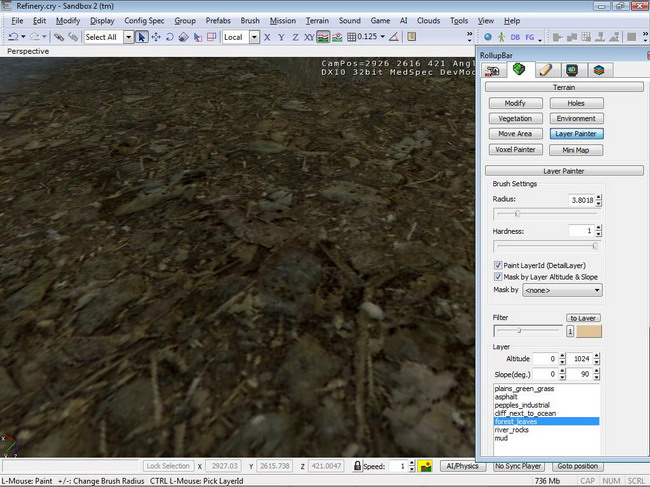650x487 pixels.
Task: Click the Voxel Painter button
Action: pos(515,150)
